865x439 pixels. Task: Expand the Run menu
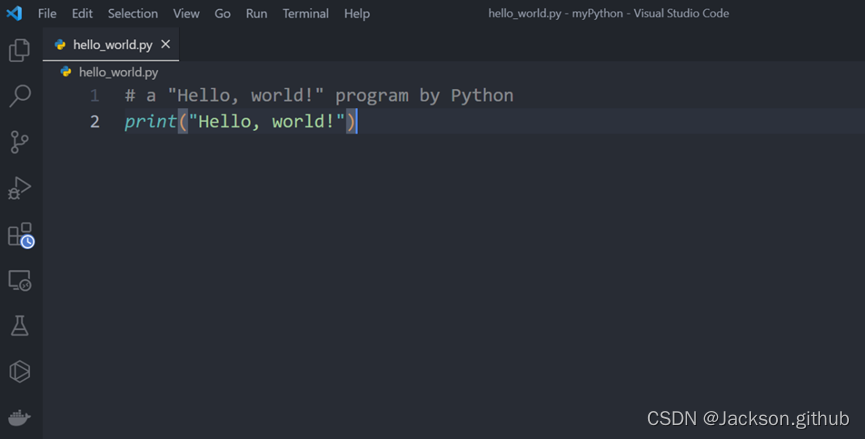coord(256,14)
